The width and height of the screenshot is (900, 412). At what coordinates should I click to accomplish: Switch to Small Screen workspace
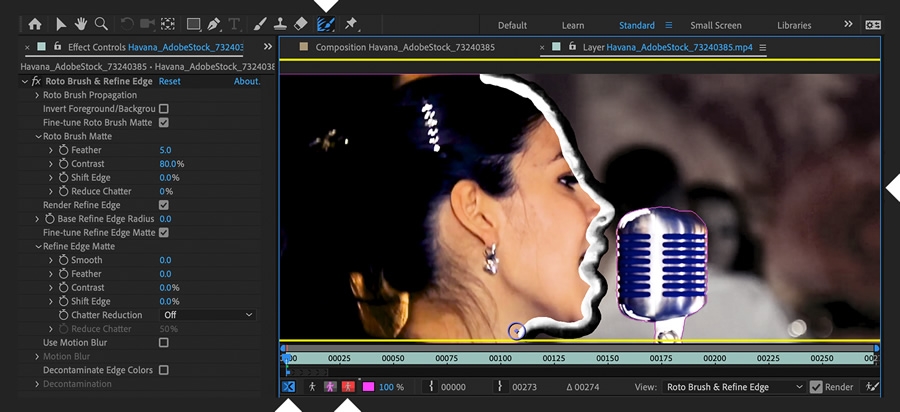tap(716, 25)
